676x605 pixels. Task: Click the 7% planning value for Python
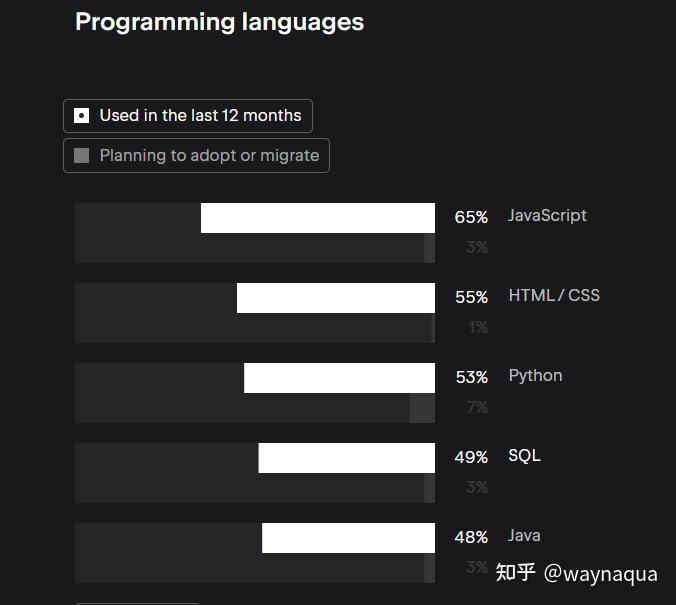476,408
